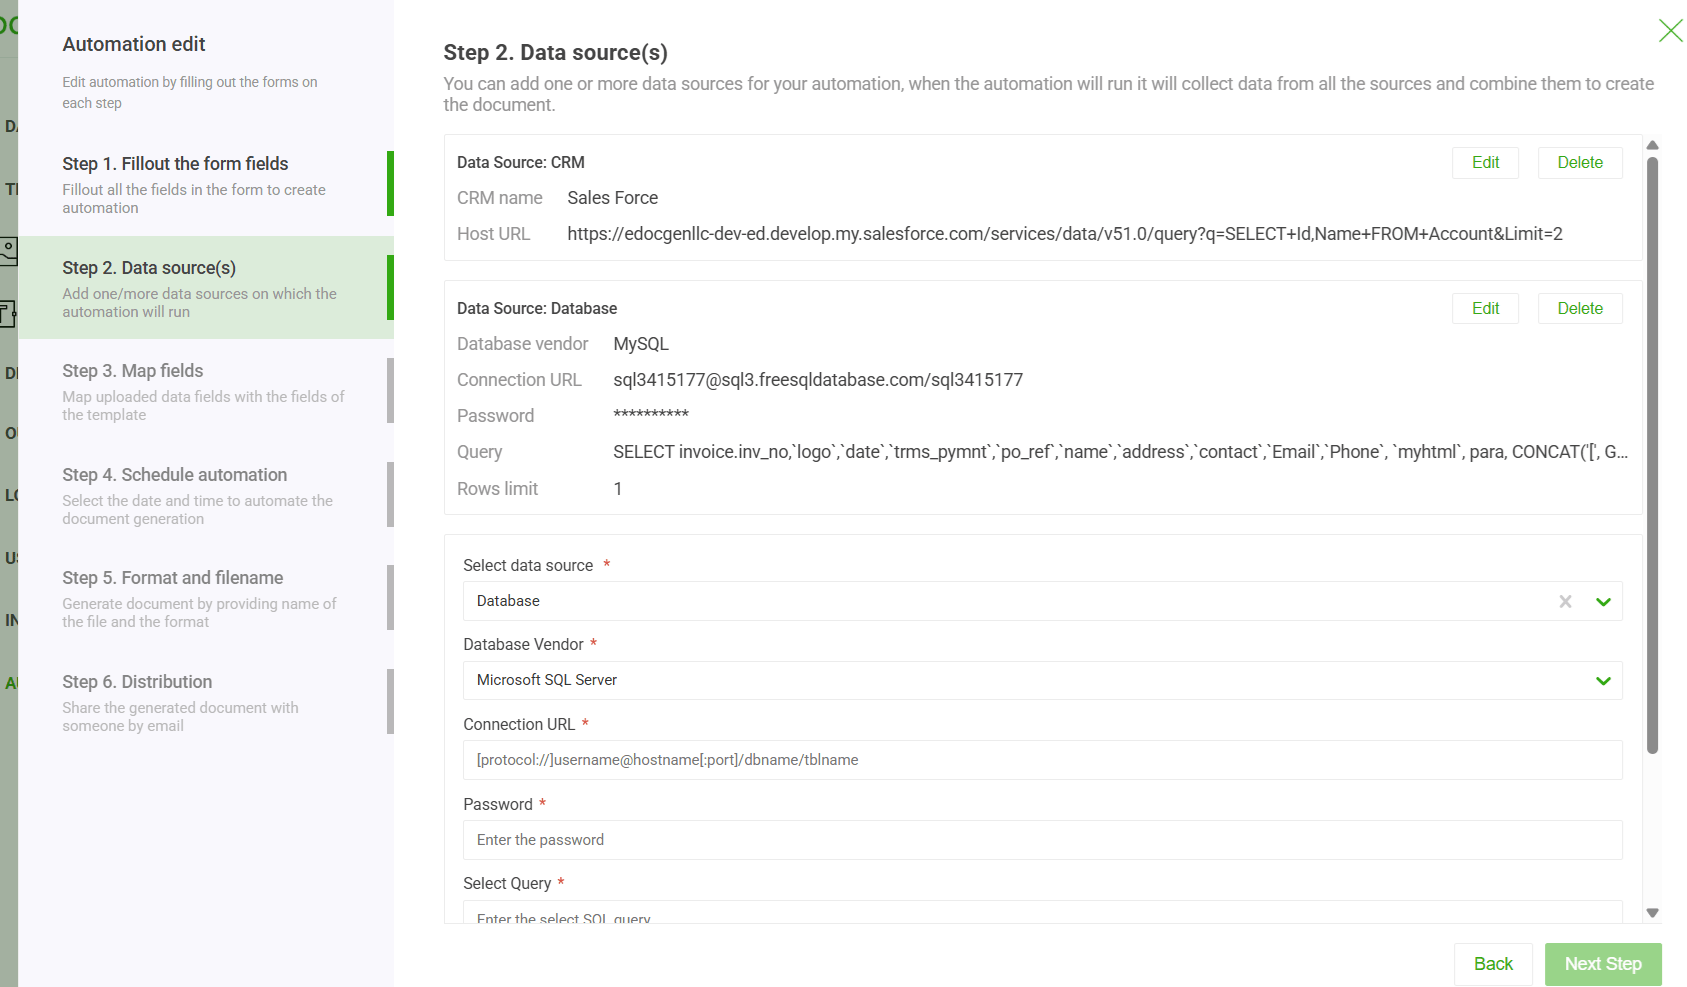Return using the Back button
The height and width of the screenshot is (987, 1687).
click(1493, 963)
